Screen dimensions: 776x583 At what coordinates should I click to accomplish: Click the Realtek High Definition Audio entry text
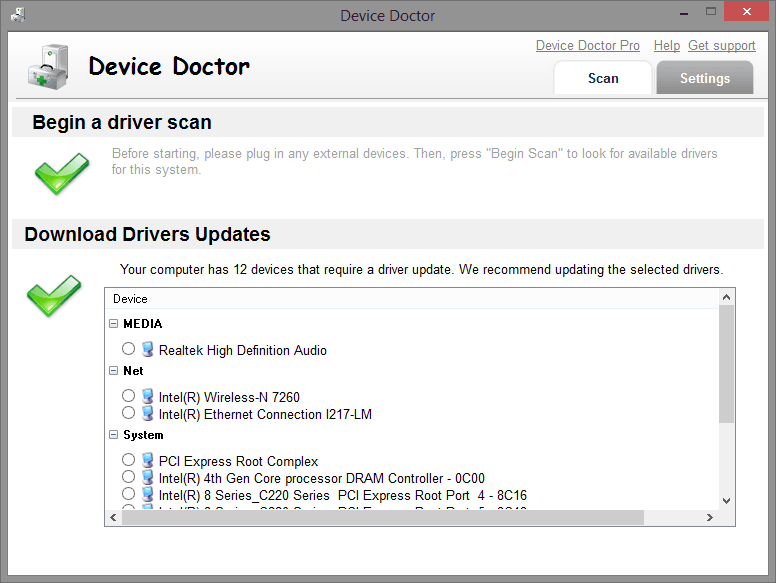click(242, 350)
